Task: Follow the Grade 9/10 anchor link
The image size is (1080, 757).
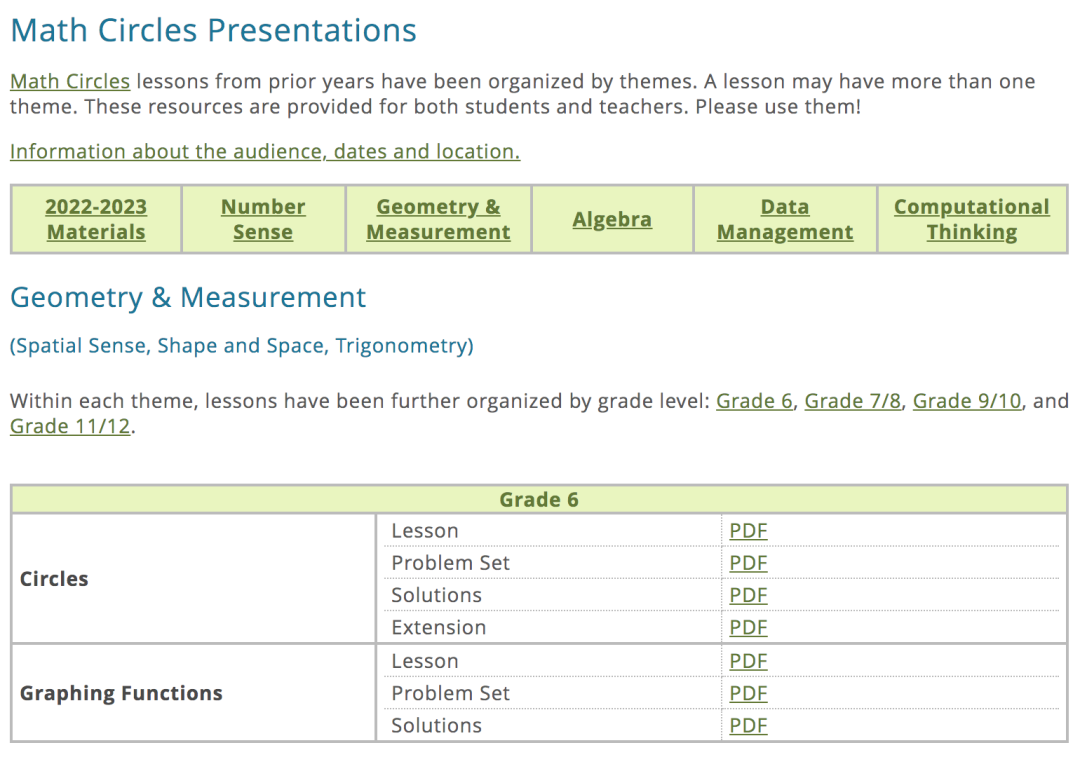Action: point(967,401)
